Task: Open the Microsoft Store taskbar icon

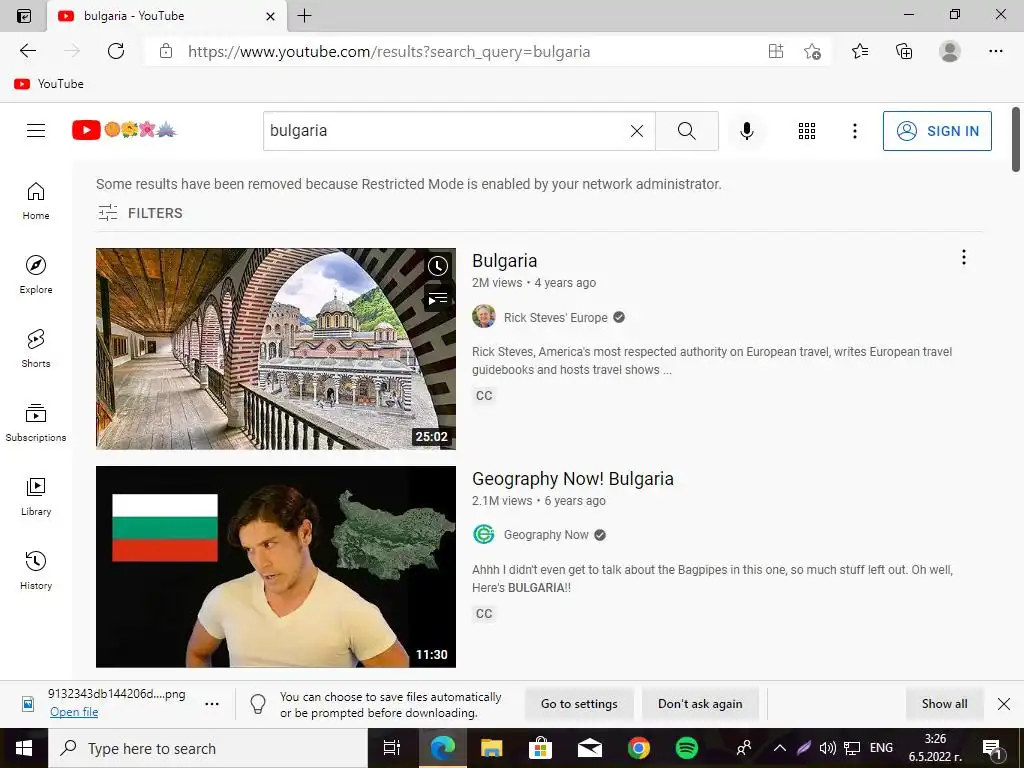Action: point(540,748)
